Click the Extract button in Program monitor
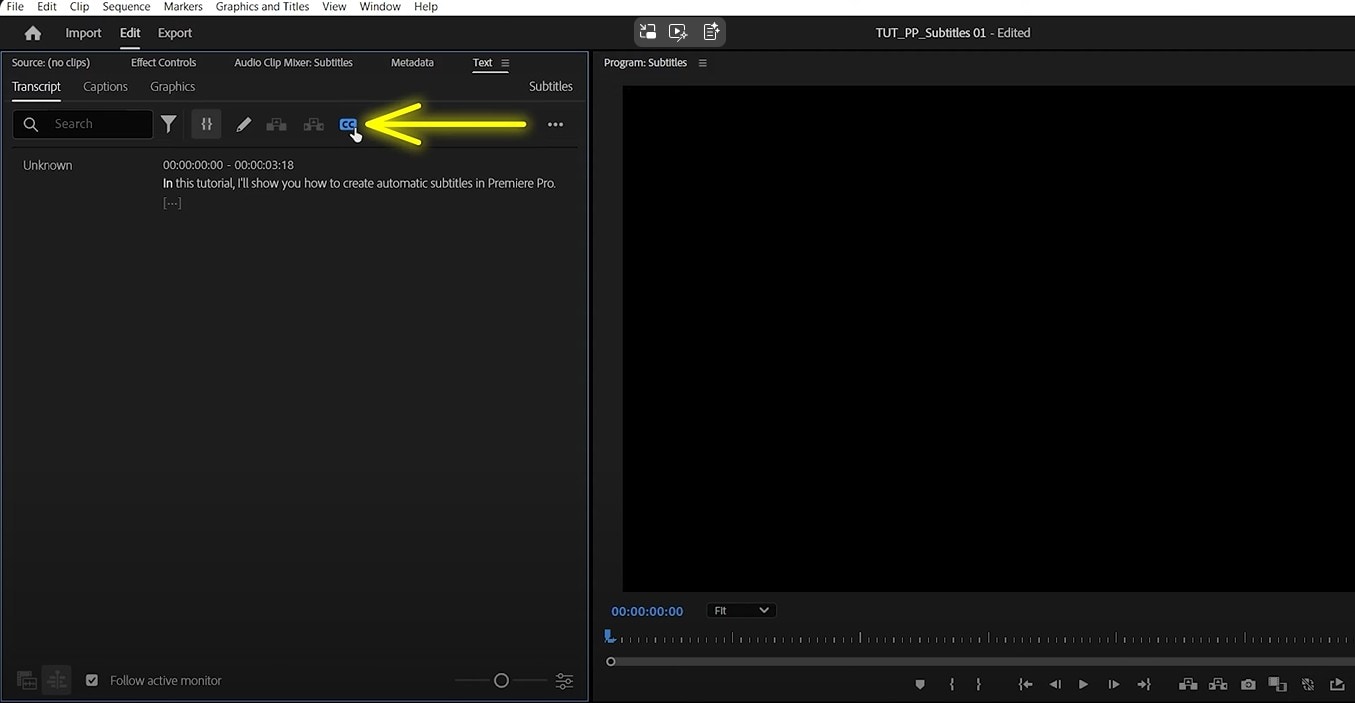 pos(1218,684)
